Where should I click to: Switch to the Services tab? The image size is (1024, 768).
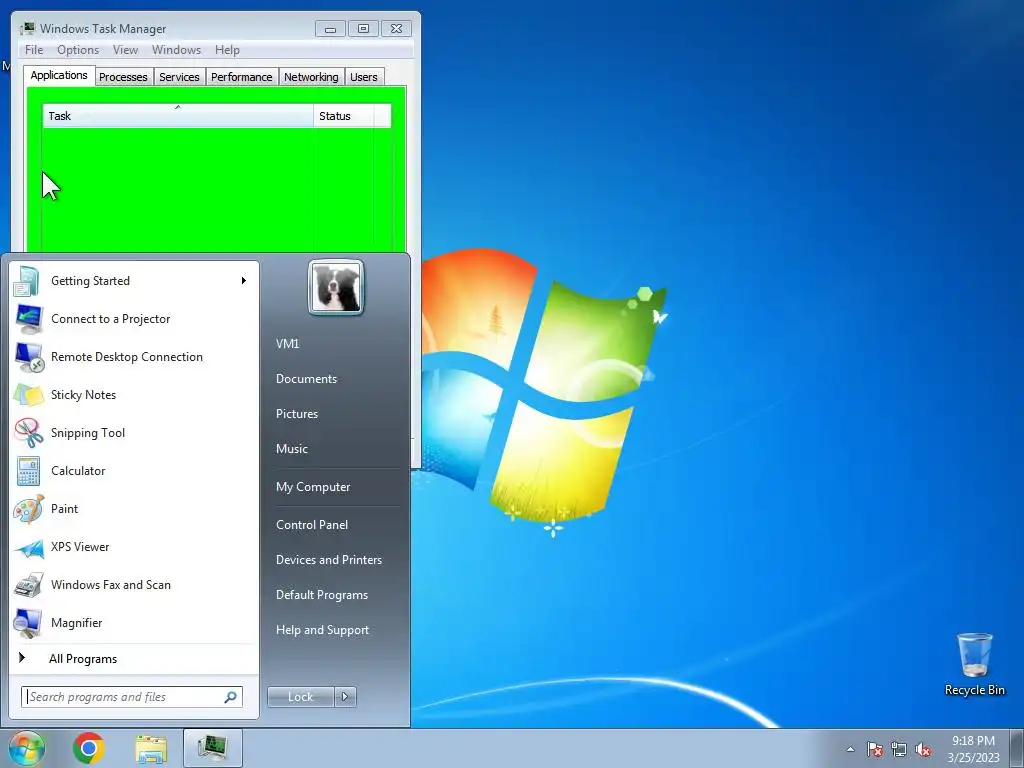[180, 77]
